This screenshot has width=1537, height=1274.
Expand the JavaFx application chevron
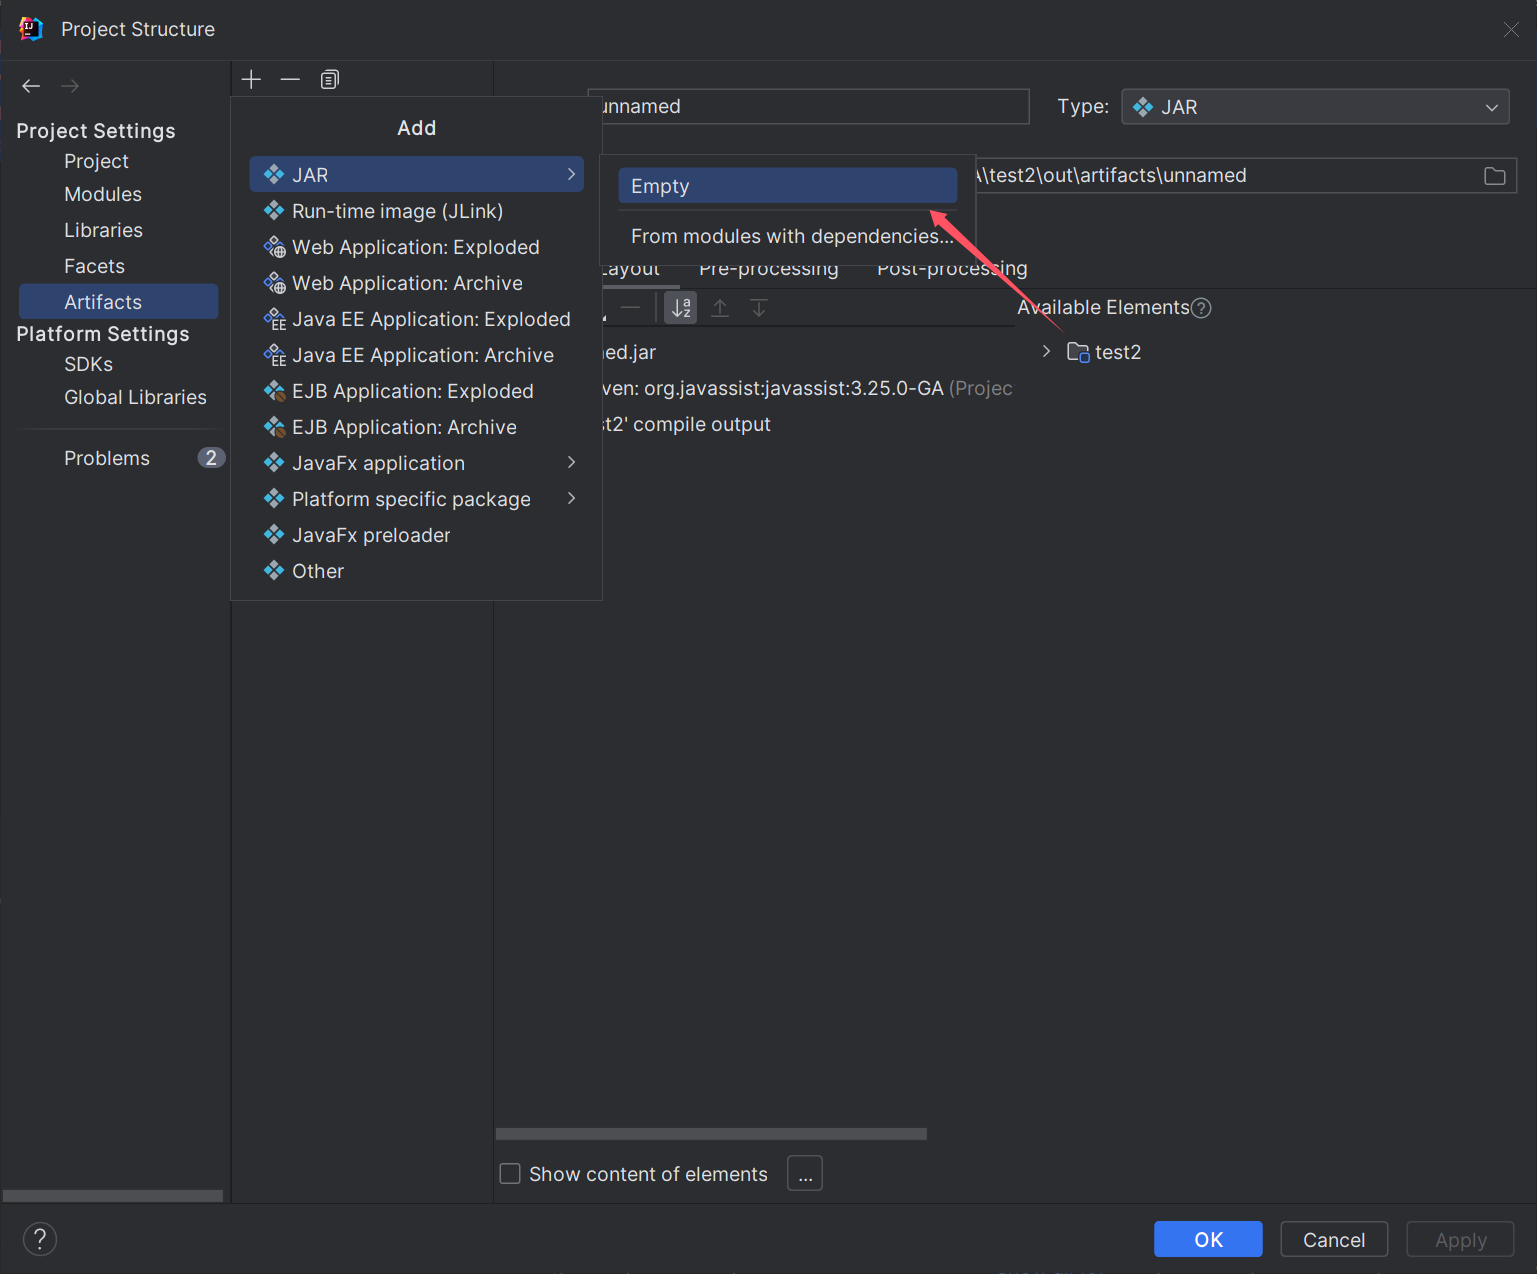click(571, 462)
